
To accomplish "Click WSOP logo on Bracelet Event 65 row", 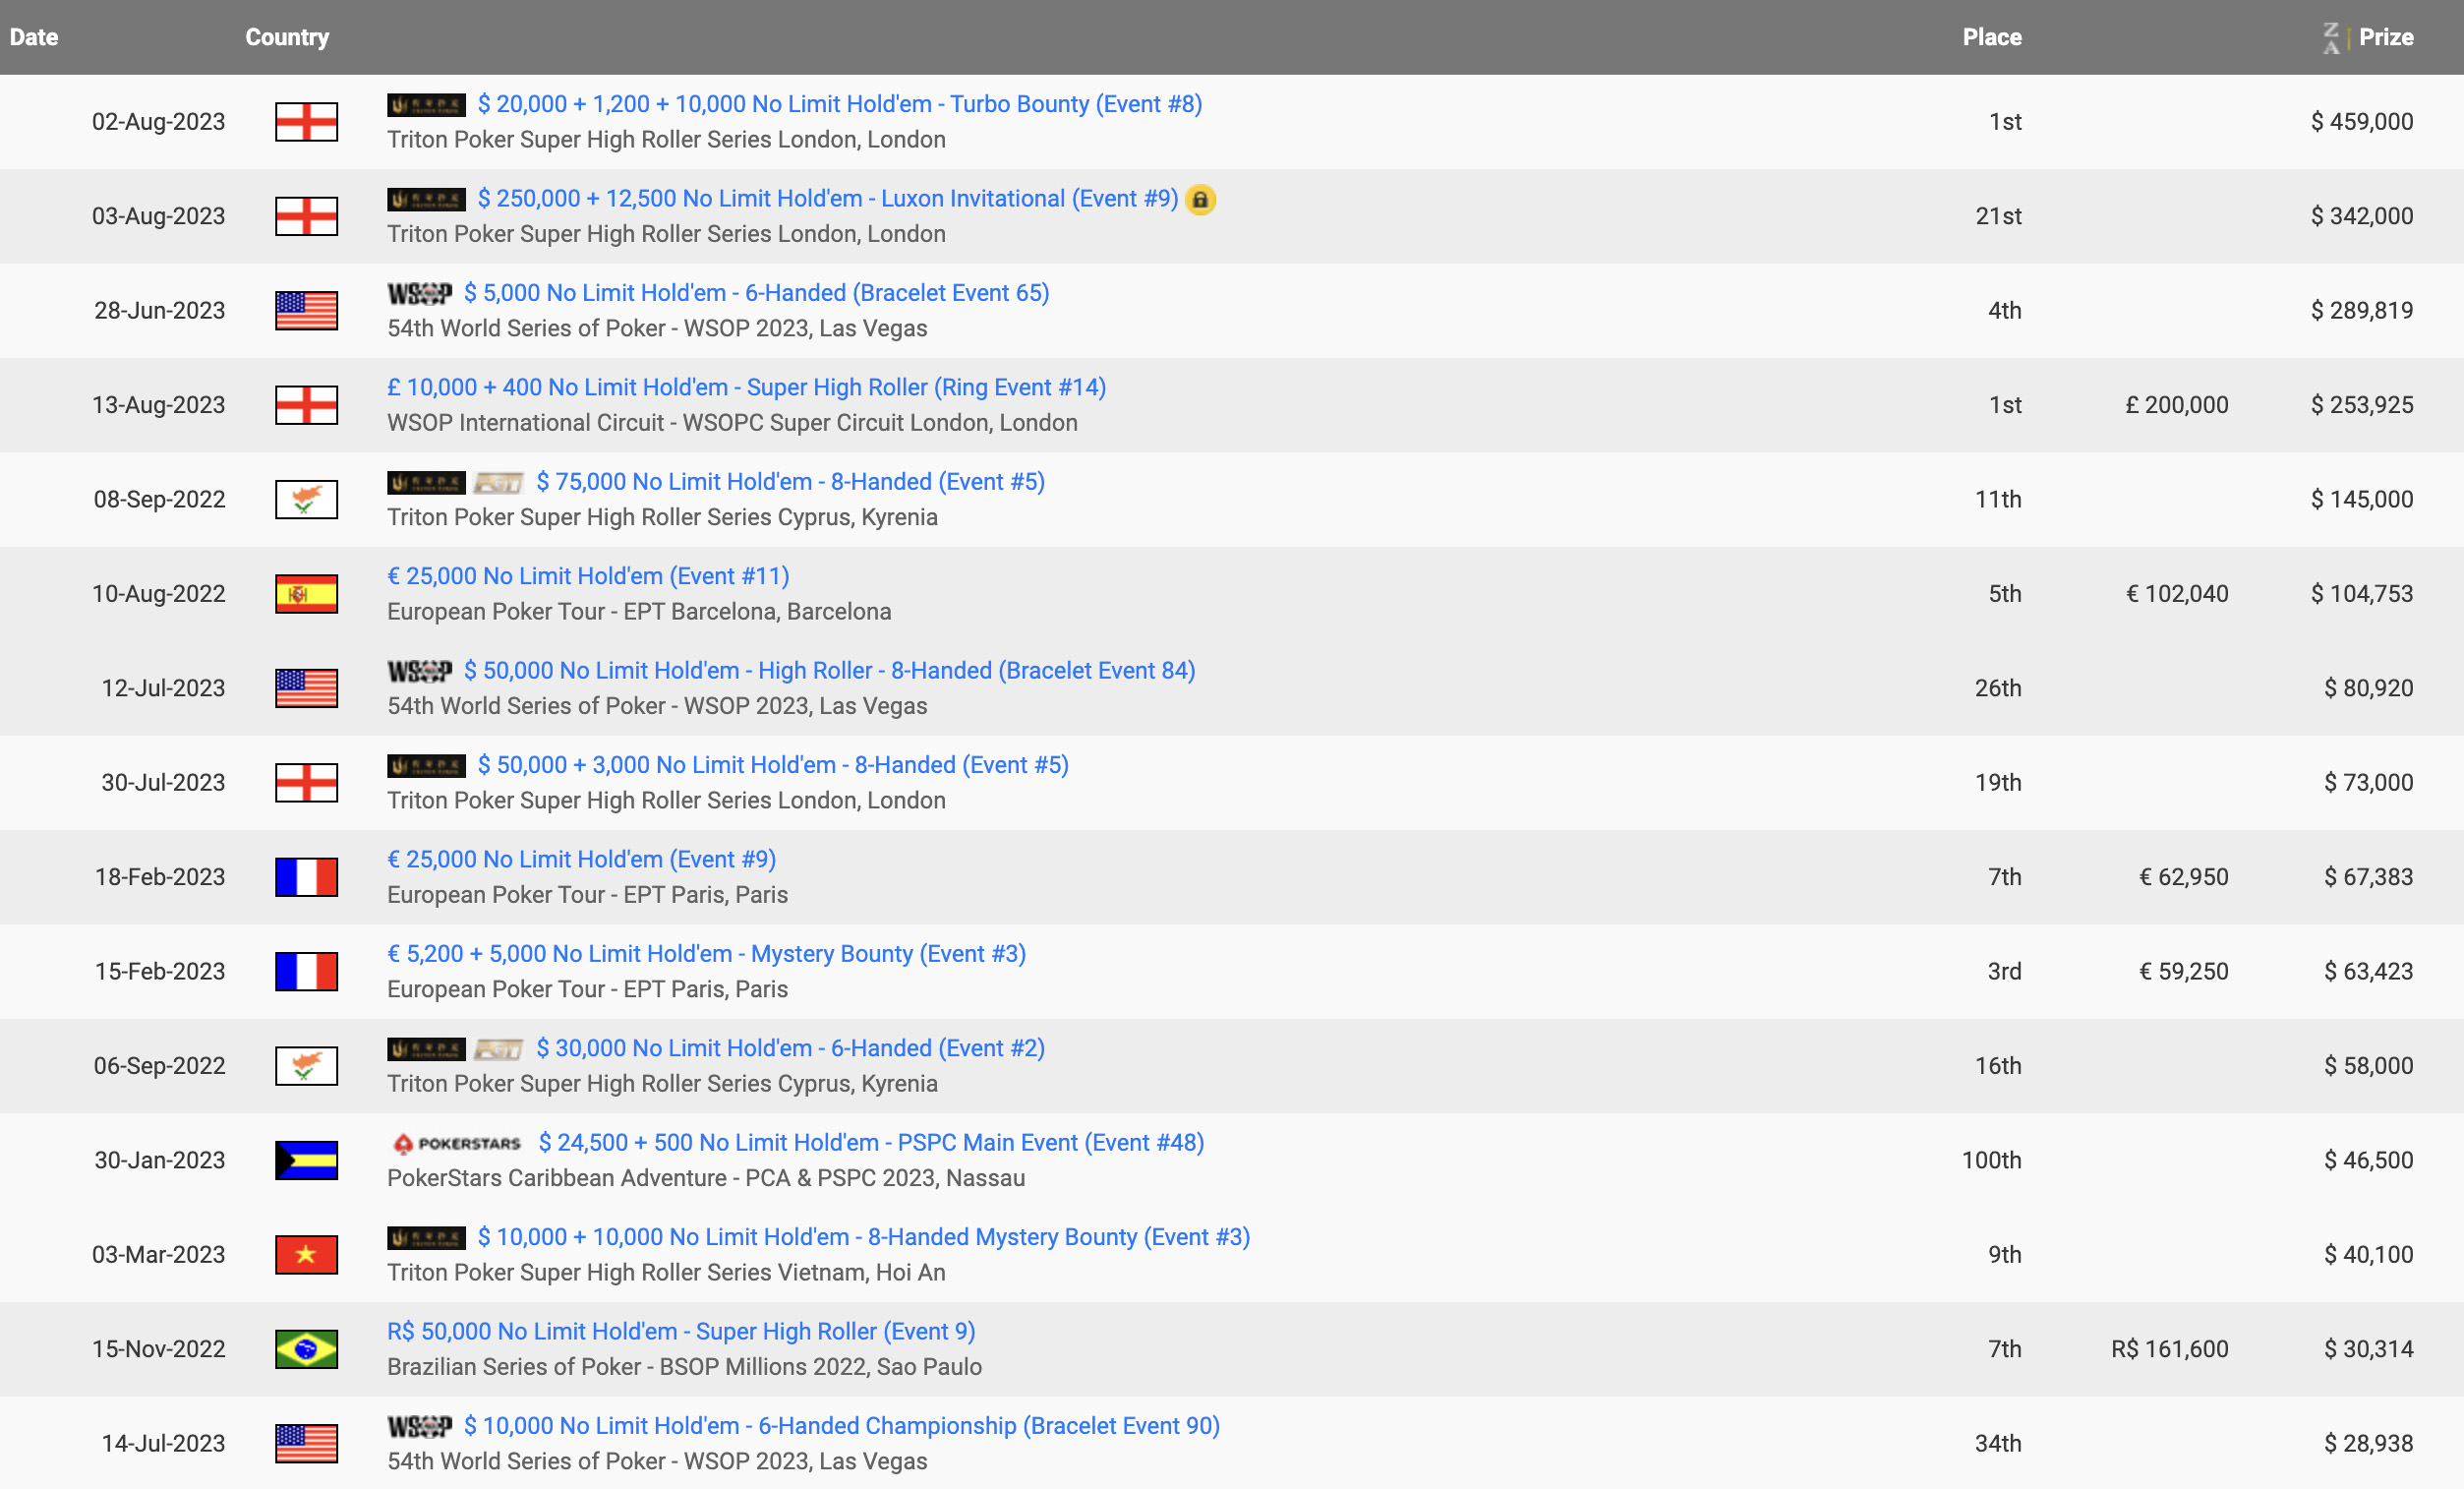I will (x=419, y=294).
